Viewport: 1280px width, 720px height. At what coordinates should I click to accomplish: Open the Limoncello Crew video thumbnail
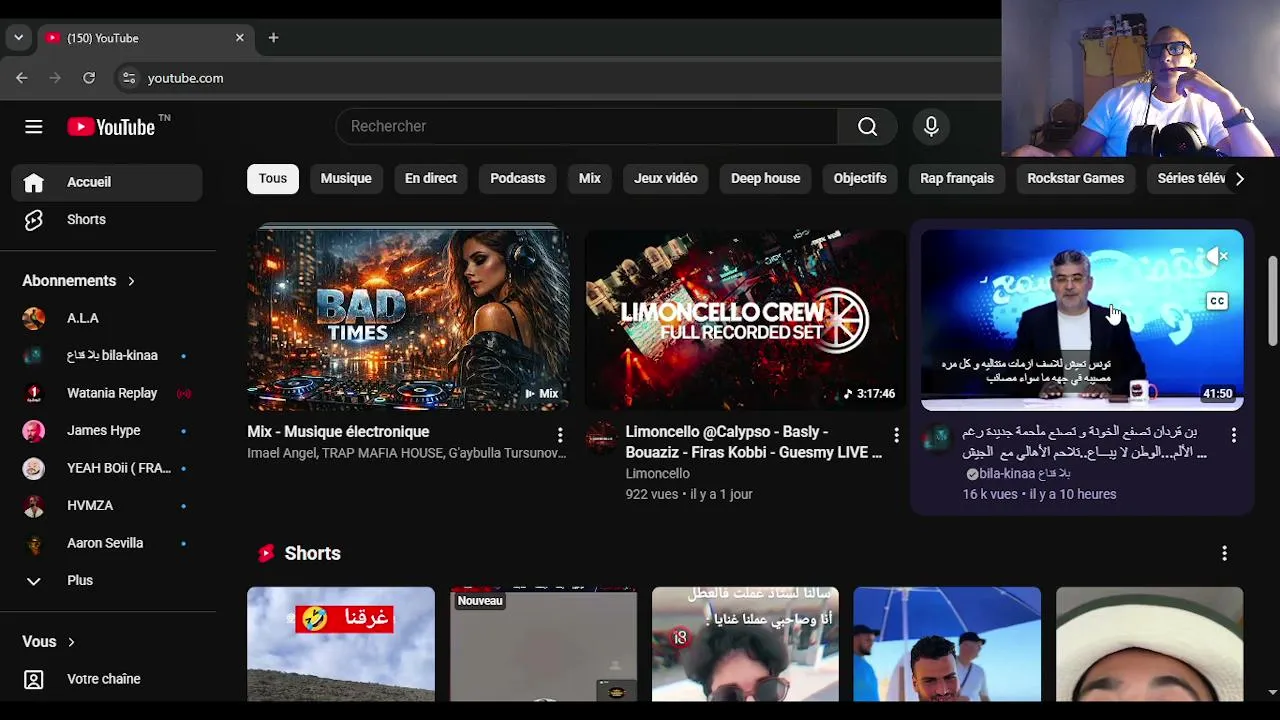[746, 320]
